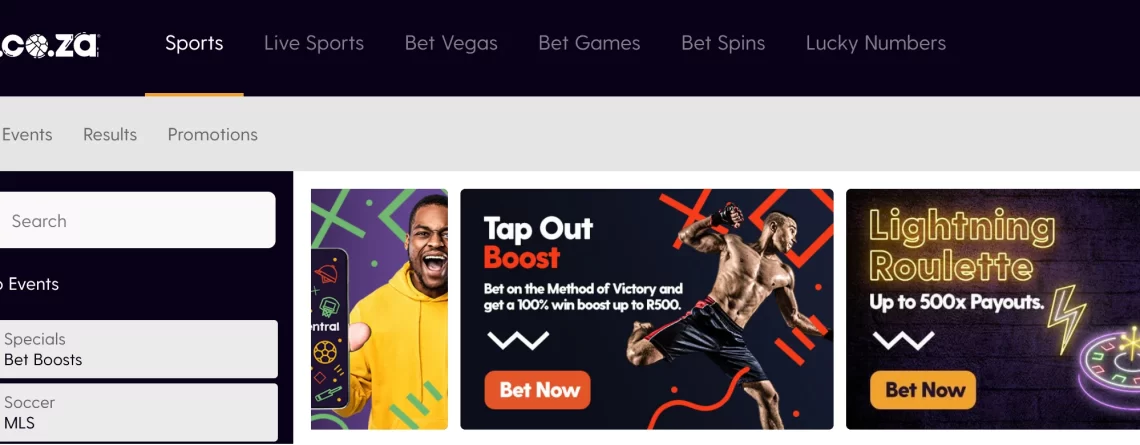Open the Results submenu item
This screenshot has height=445, width=1140.
tap(110, 135)
